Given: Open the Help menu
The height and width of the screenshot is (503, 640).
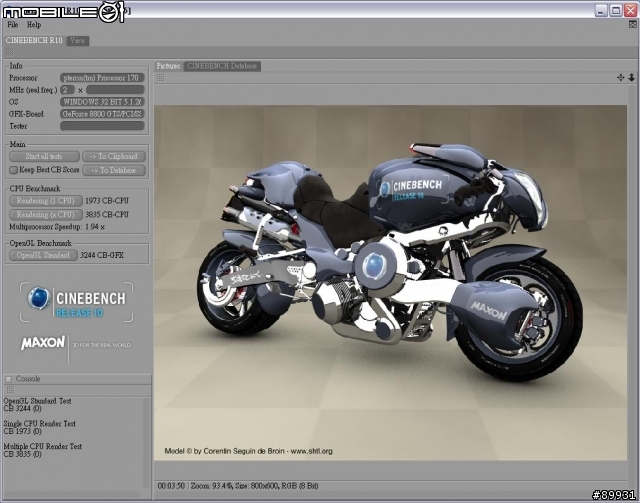Looking at the screenshot, I should 34,24.
